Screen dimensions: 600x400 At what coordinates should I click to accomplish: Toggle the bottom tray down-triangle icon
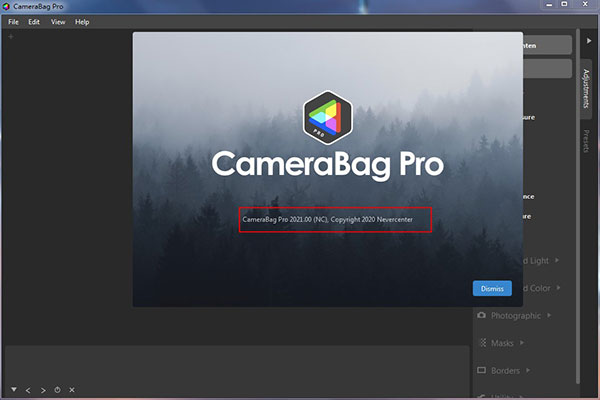tap(14, 390)
